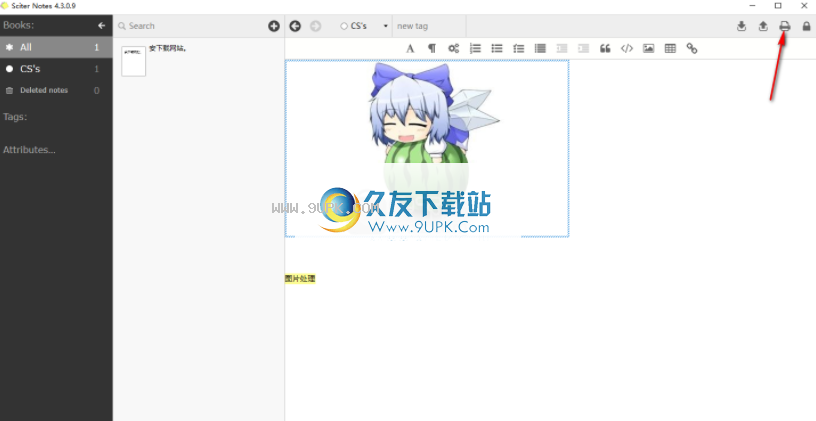Open the font formatting (A) tool
The height and width of the screenshot is (421, 816).
pyautogui.click(x=410, y=48)
